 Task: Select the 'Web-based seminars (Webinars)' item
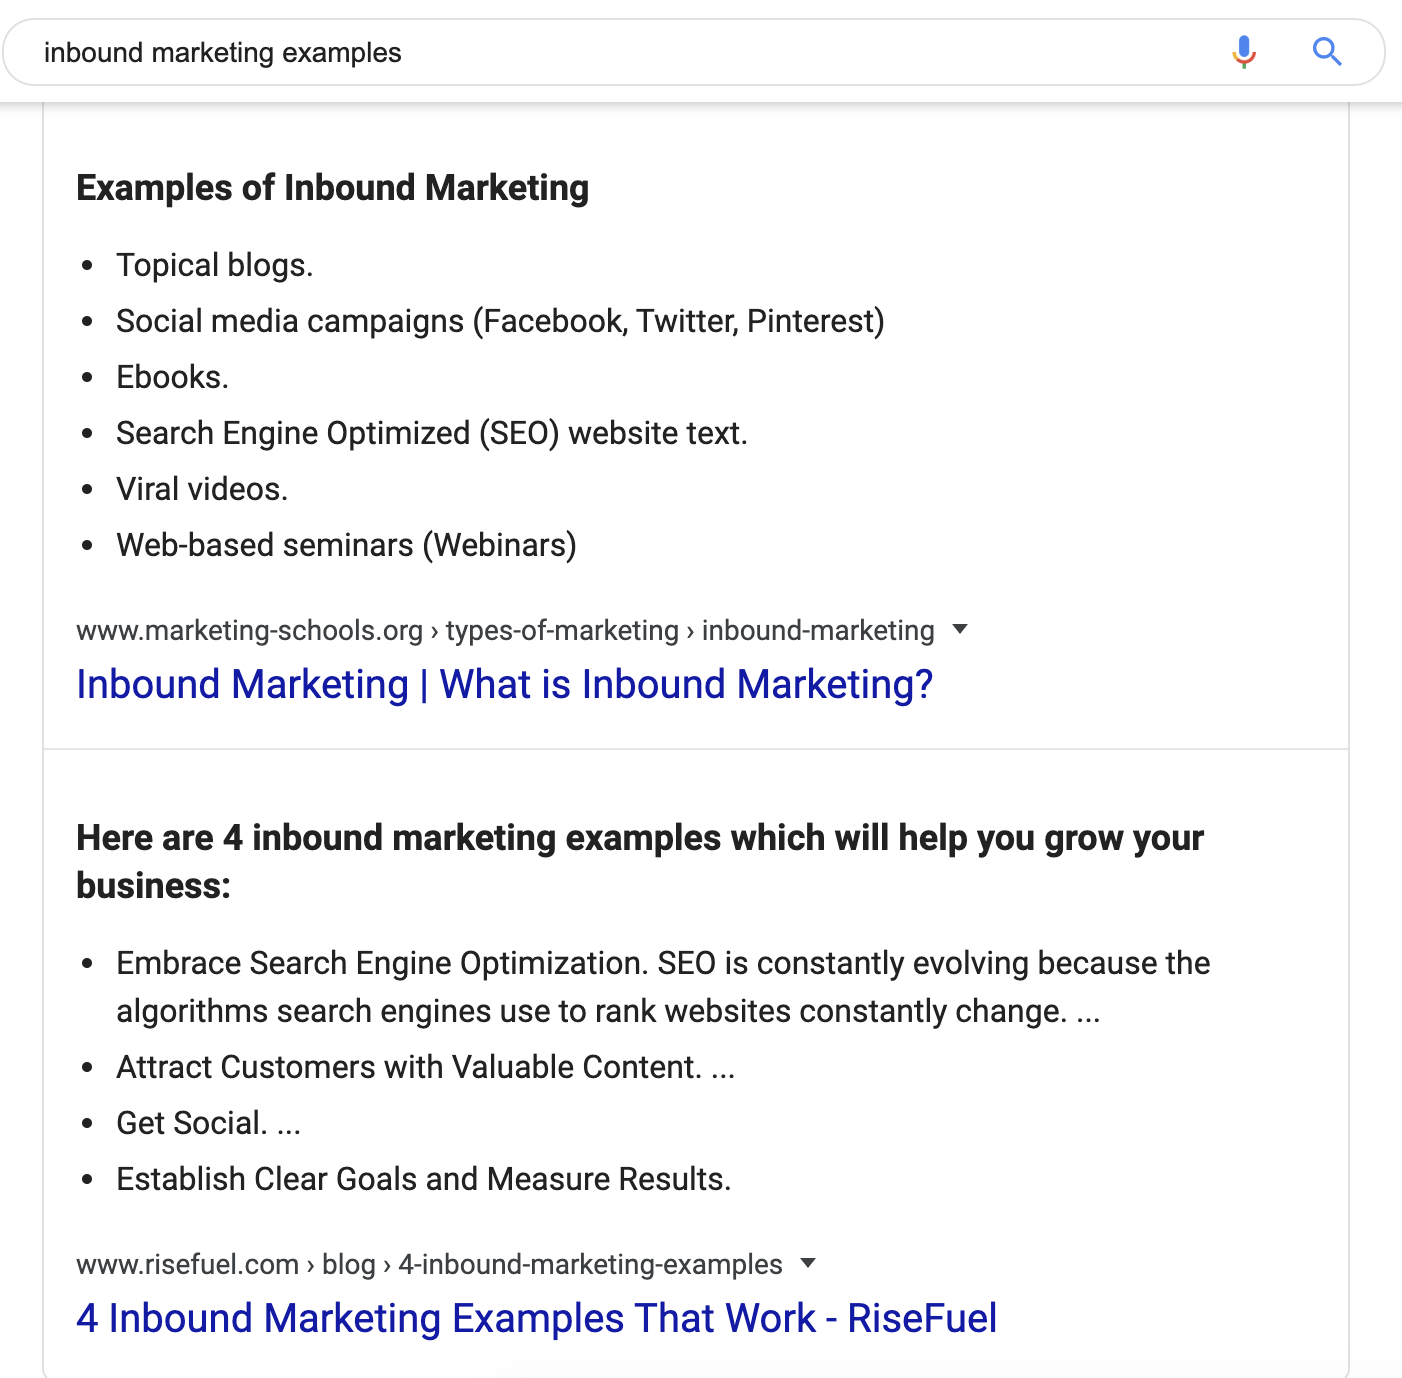(346, 545)
